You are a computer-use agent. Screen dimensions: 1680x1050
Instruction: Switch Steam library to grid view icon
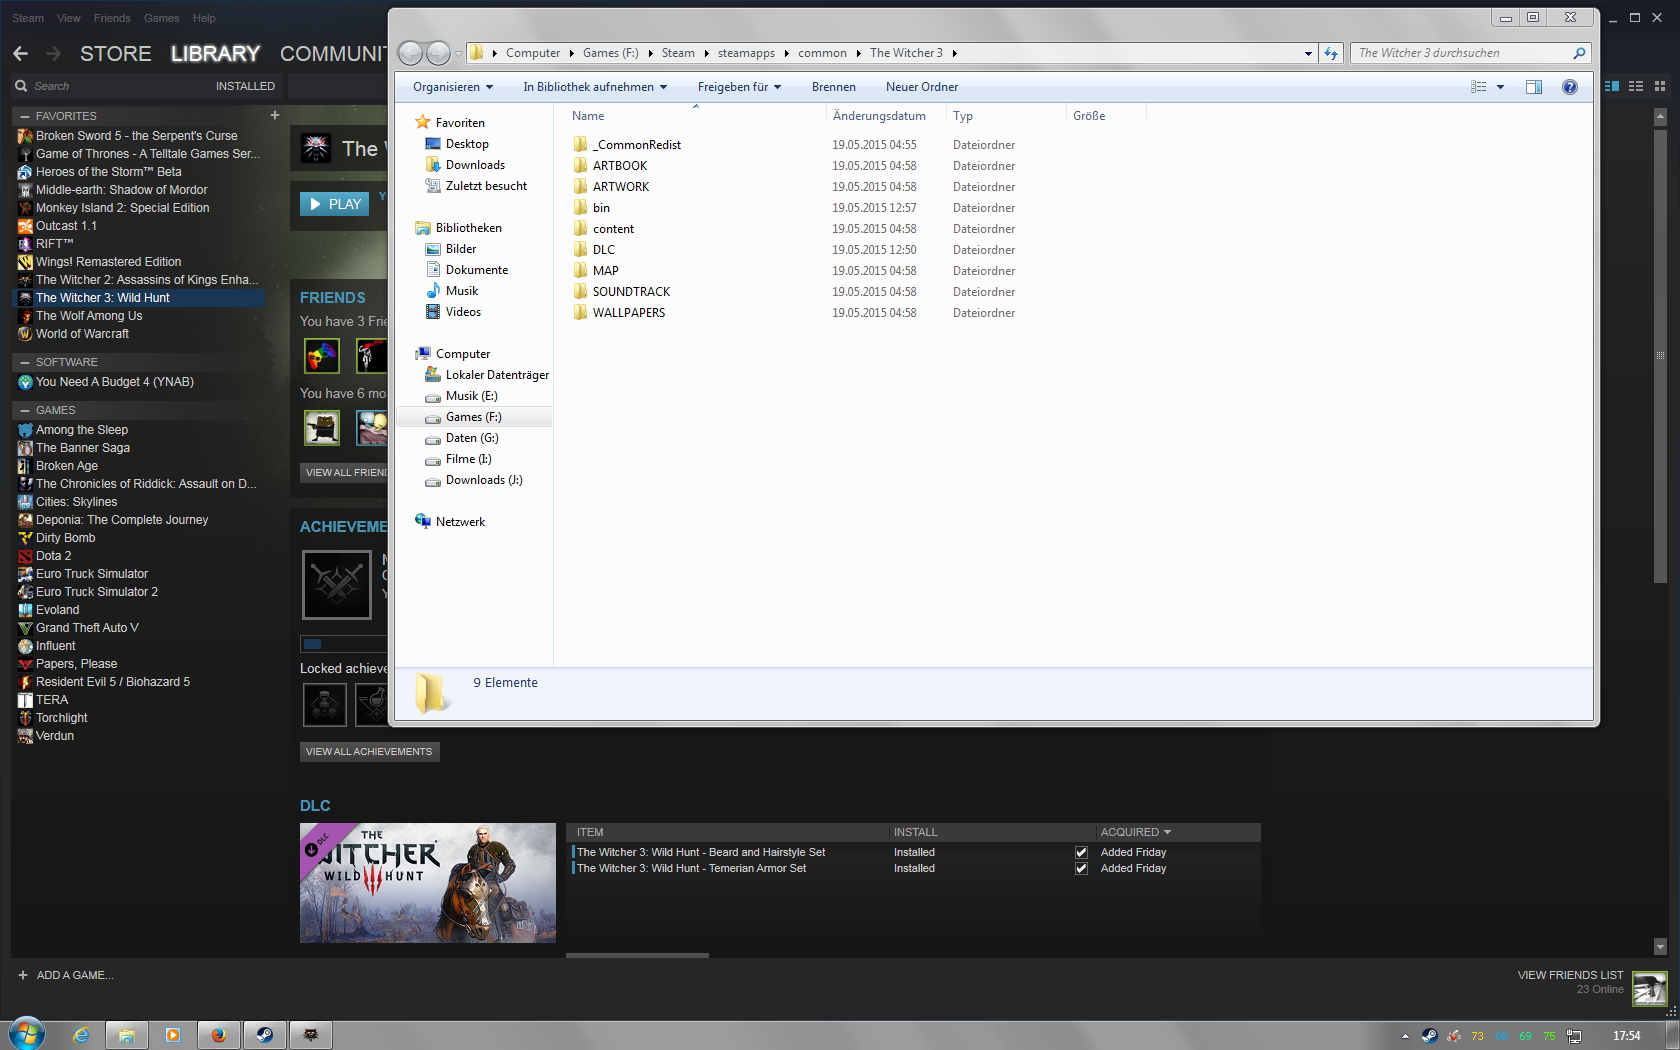(1660, 87)
